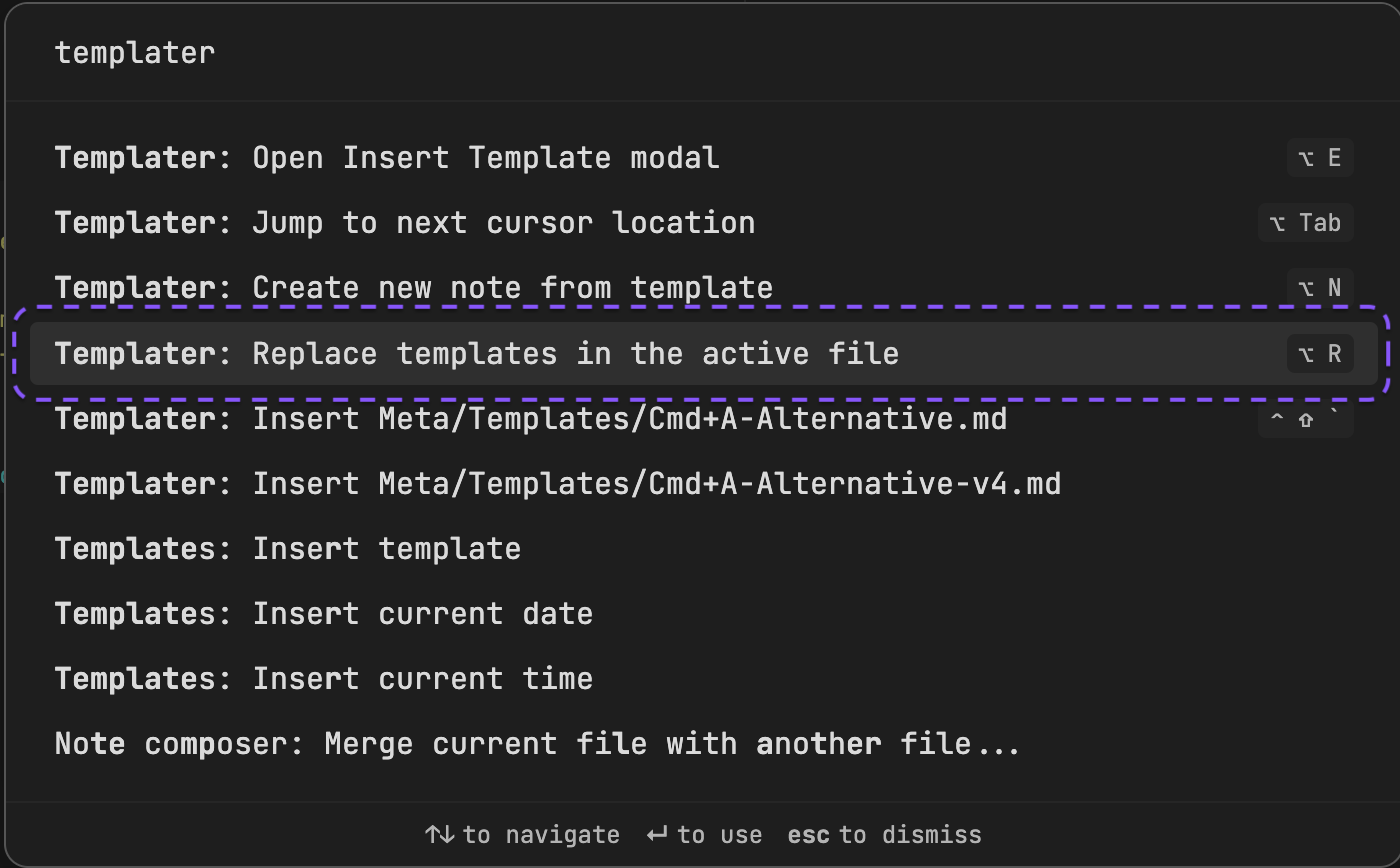
Task: Choose Templater: Jump to next cursor location
Action: coord(405,223)
